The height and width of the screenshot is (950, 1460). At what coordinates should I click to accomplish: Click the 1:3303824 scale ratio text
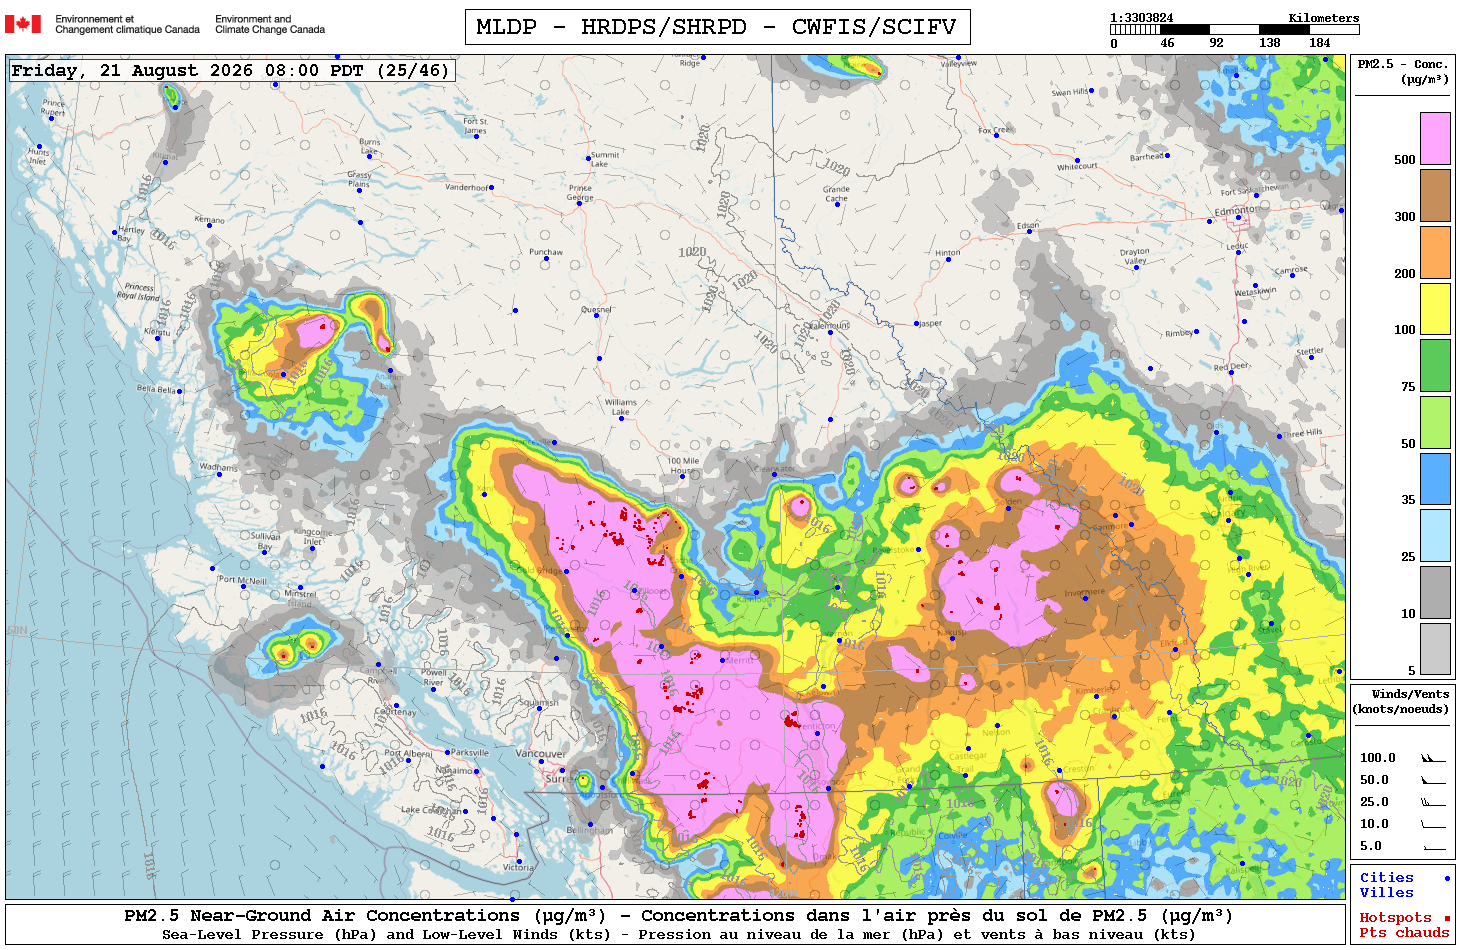(1141, 18)
